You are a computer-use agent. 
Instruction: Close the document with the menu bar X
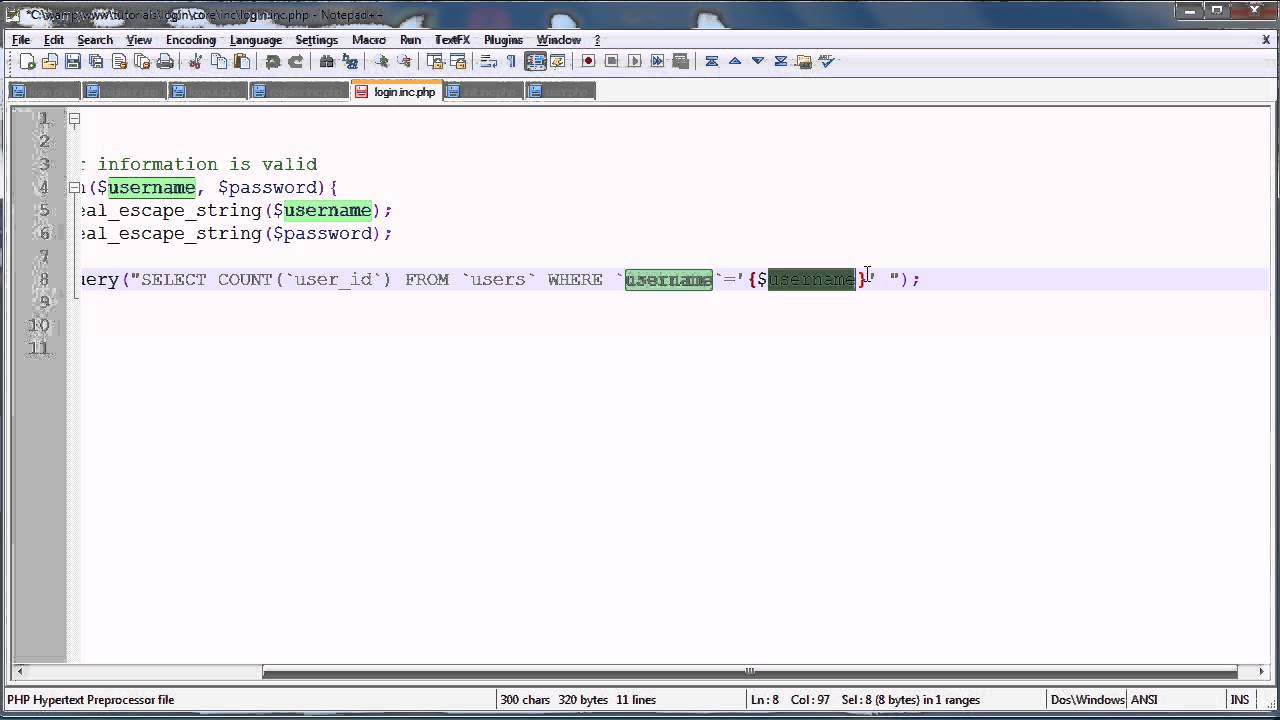coord(1266,40)
